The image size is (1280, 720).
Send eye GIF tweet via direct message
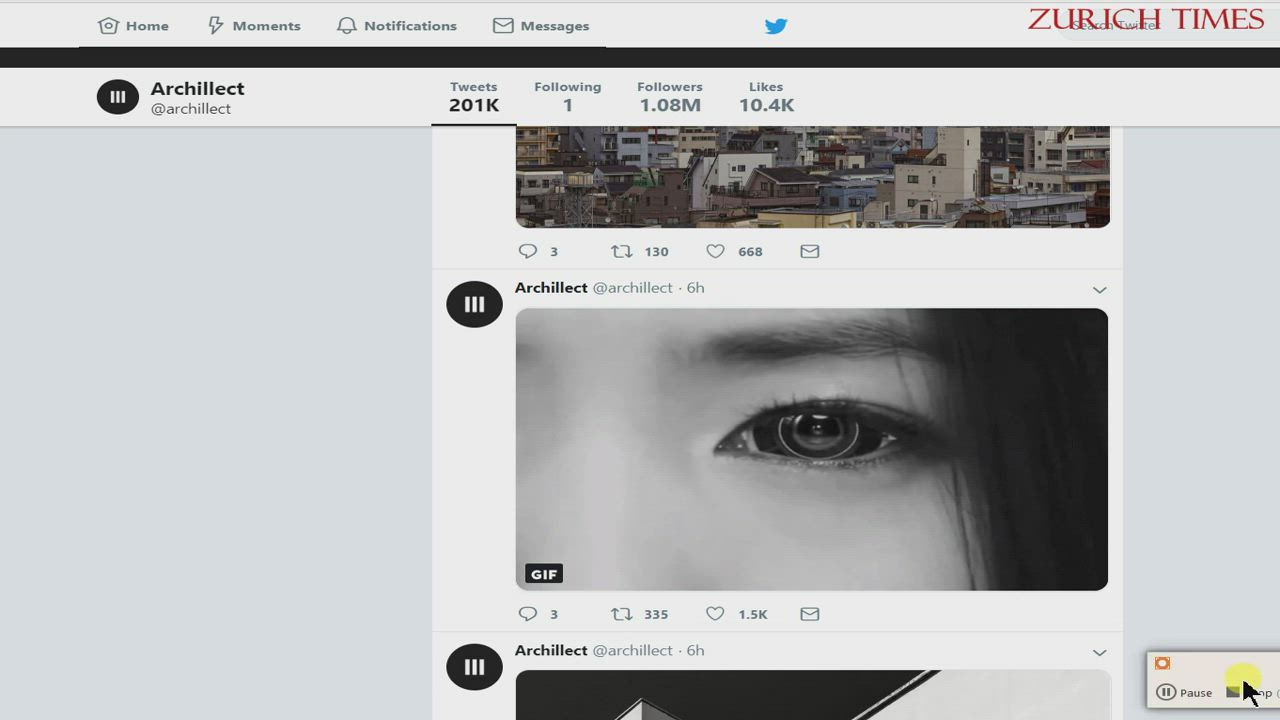810,614
